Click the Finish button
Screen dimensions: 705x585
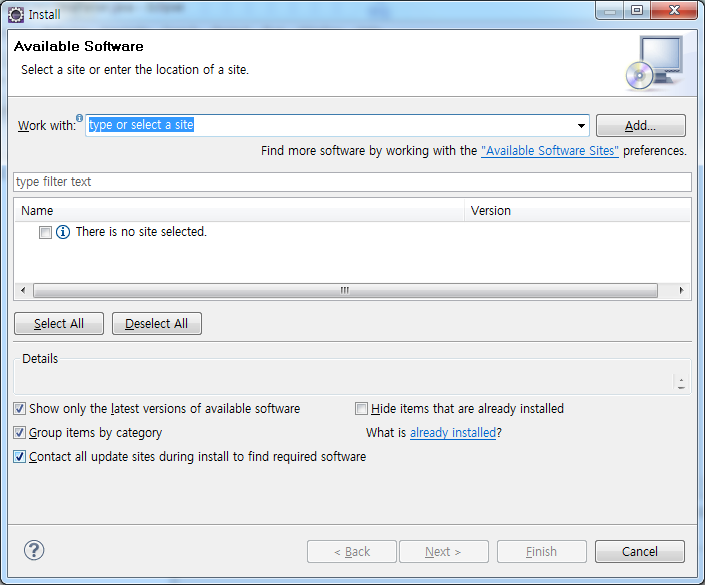coord(542,552)
